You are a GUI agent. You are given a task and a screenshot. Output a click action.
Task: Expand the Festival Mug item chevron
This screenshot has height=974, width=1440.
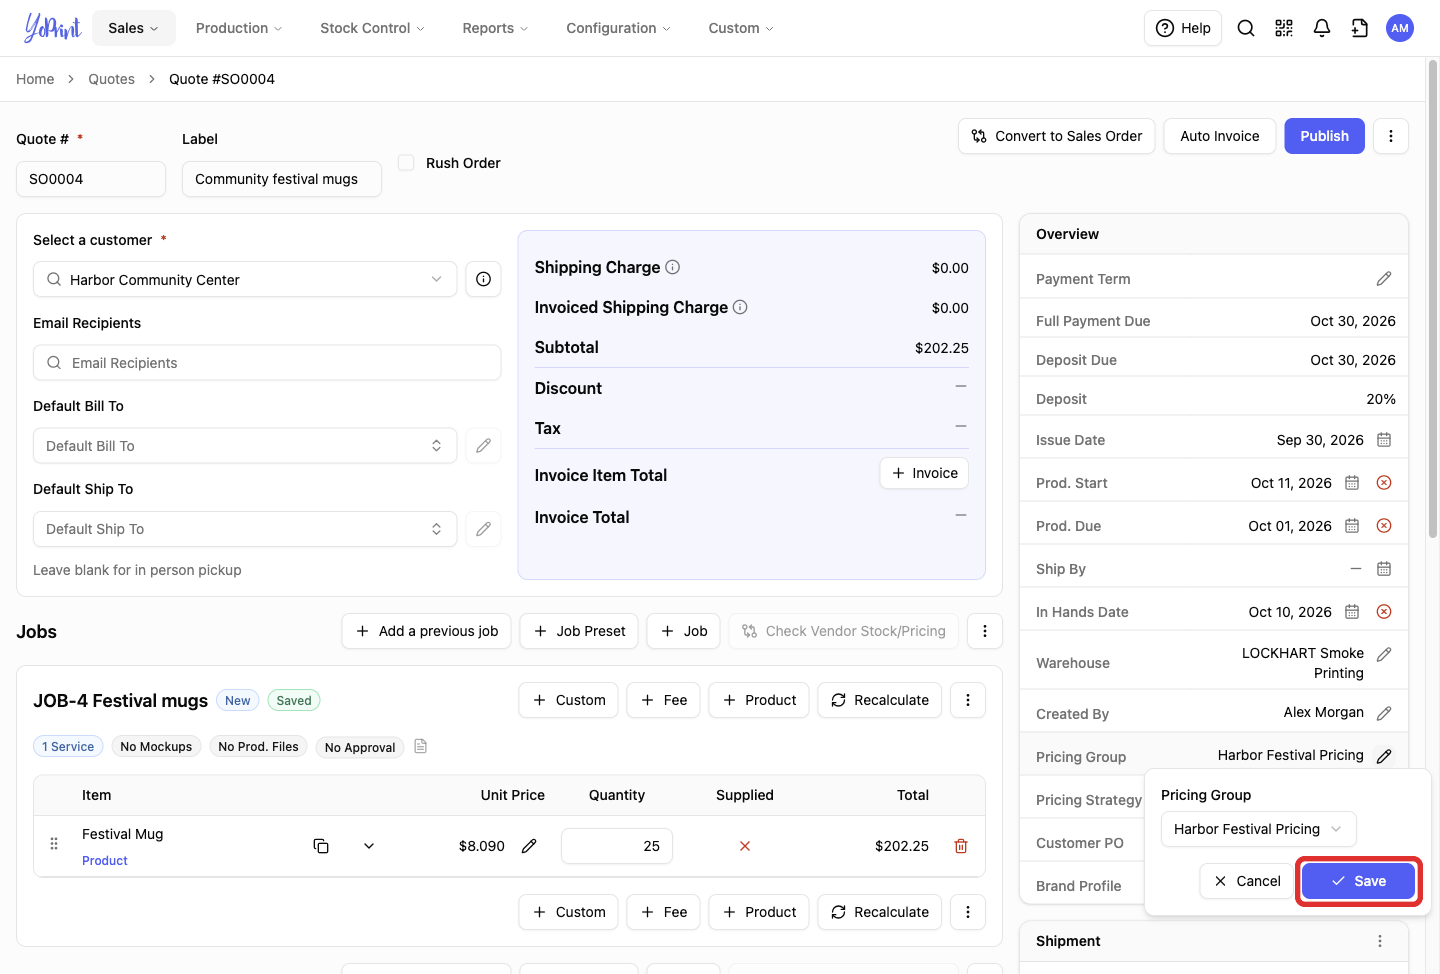pos(369,846)
